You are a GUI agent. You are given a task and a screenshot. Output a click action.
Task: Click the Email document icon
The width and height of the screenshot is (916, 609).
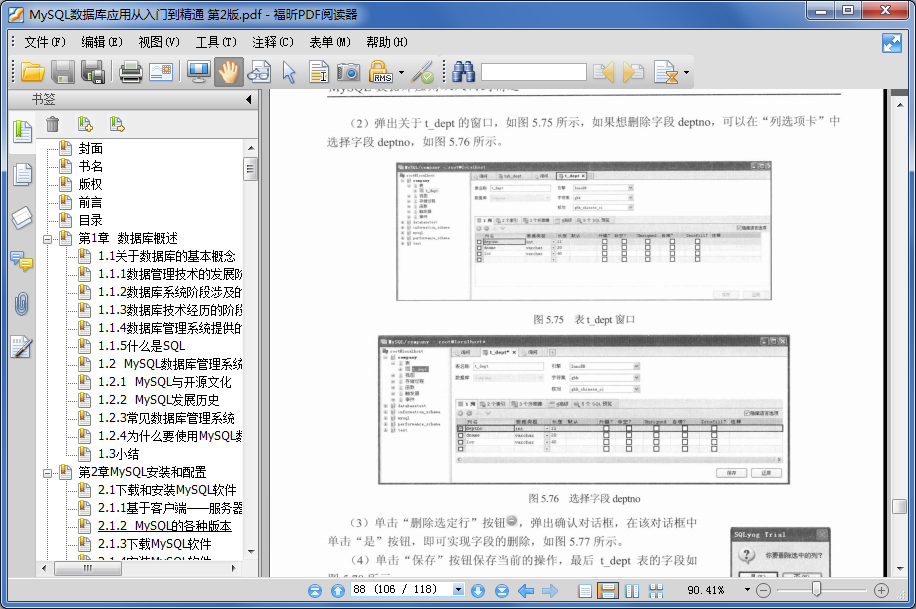coord(161,72)
